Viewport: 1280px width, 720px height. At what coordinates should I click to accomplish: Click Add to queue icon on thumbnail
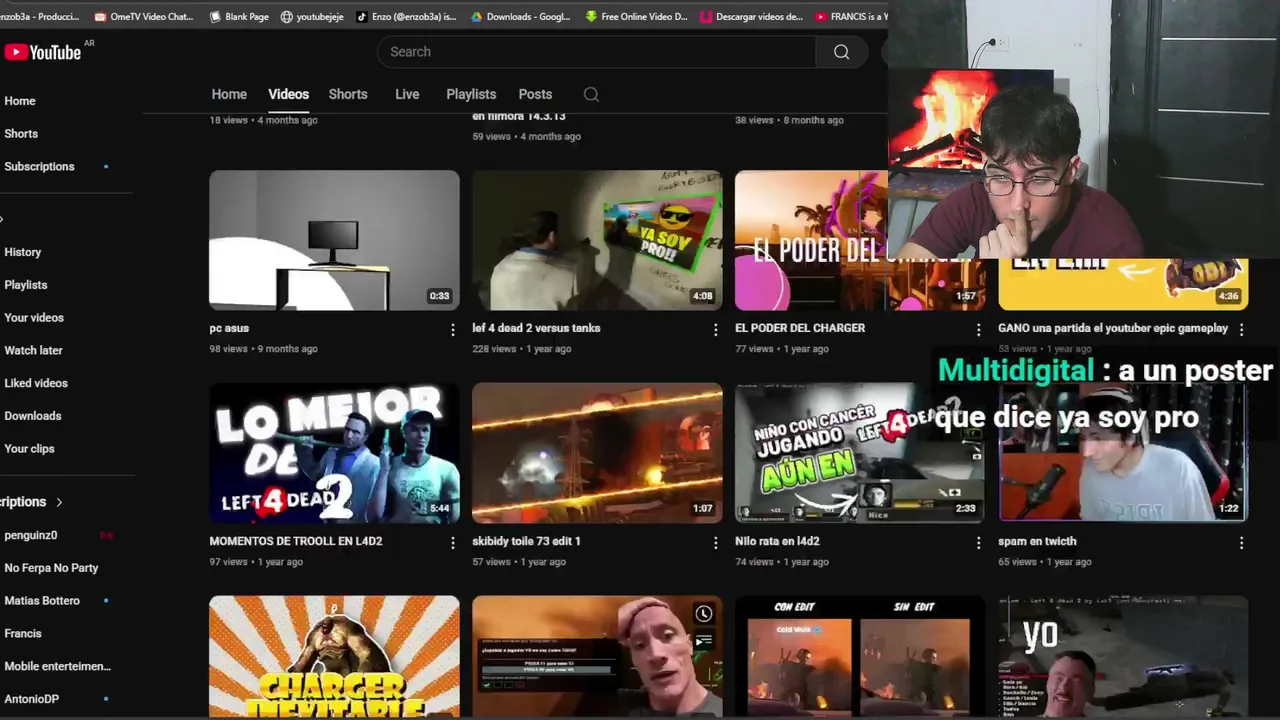pyautogui.click(x=704, y=641)
